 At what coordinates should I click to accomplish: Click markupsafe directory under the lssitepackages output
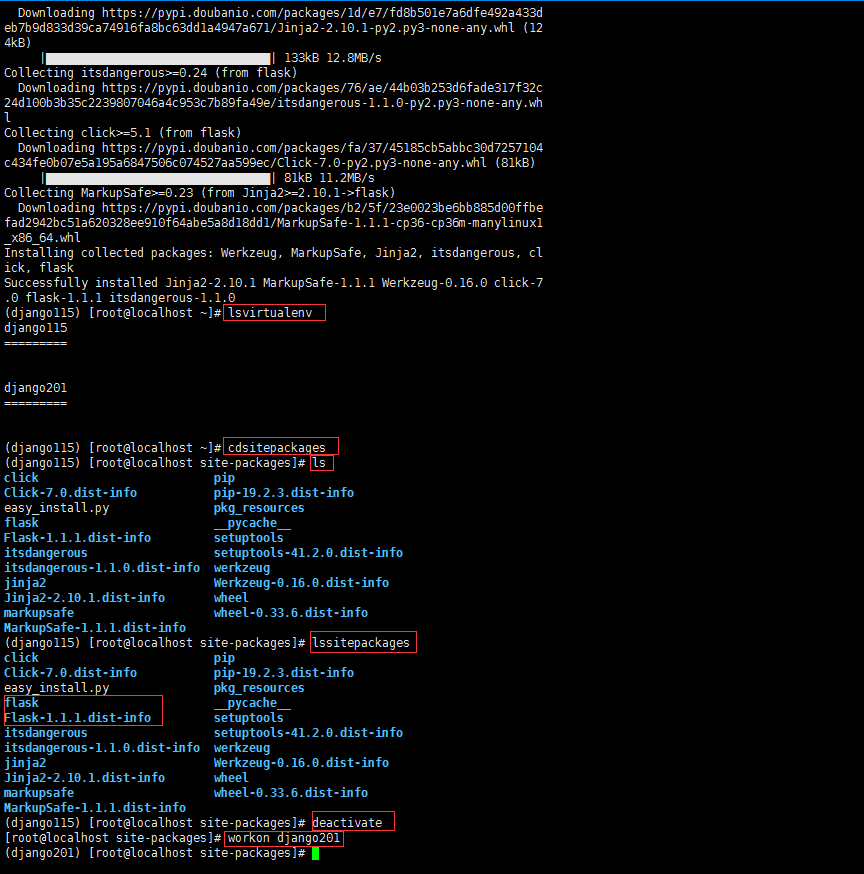pos(39,793)
